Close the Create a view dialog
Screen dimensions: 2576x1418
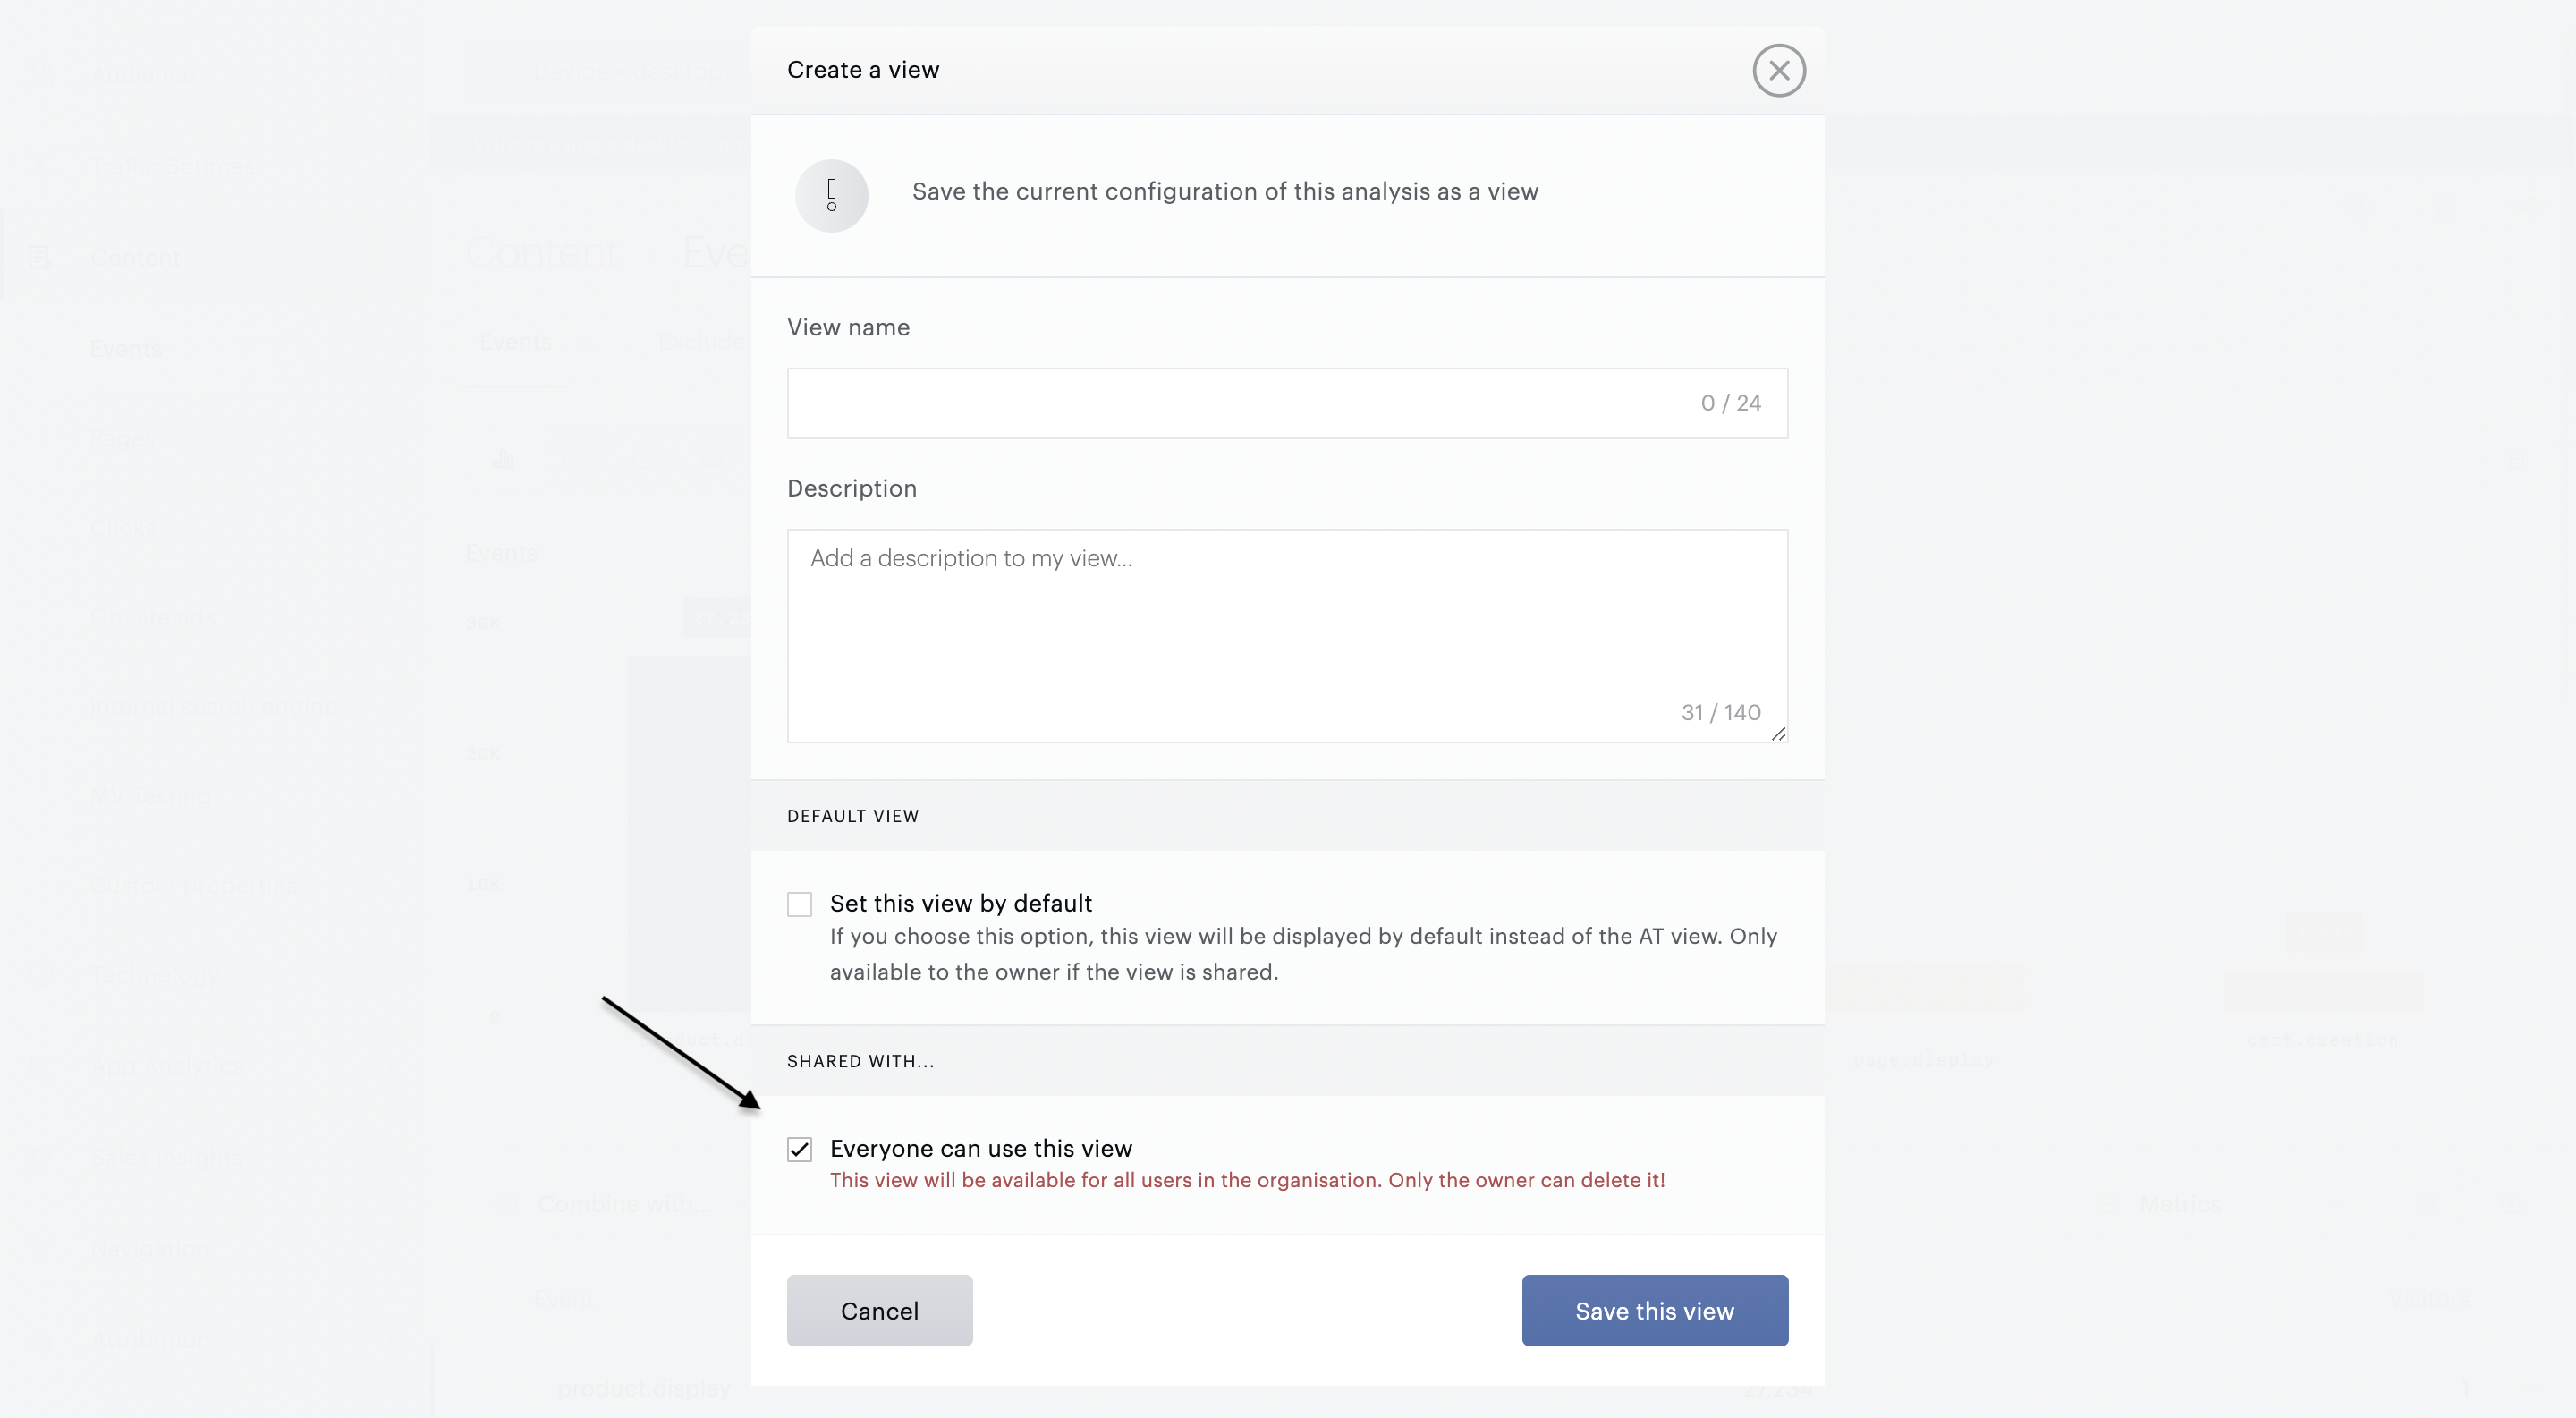pos(1778,70)
